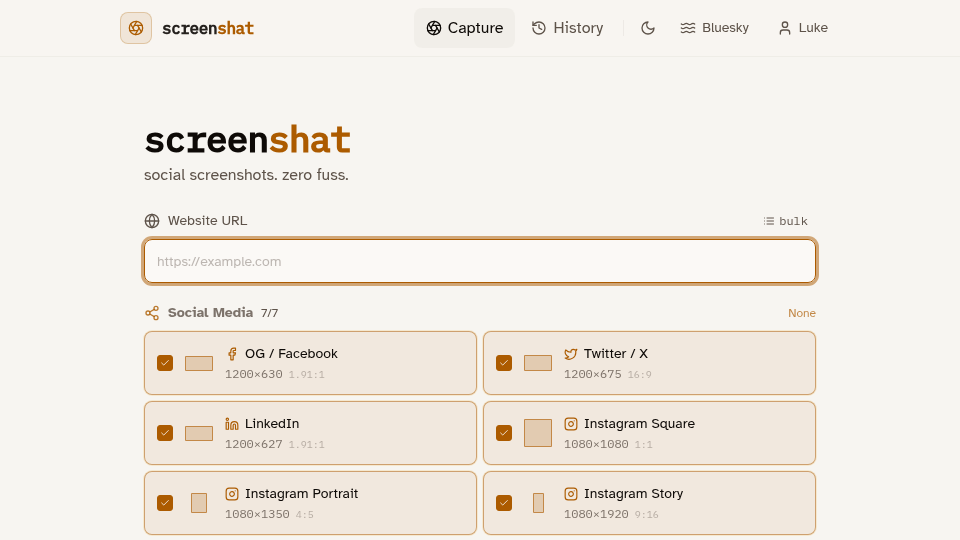Screen dimensions: 960x540
Task: Uncheck the Instagram Story checkbox
Action: [x=504, y=503]
